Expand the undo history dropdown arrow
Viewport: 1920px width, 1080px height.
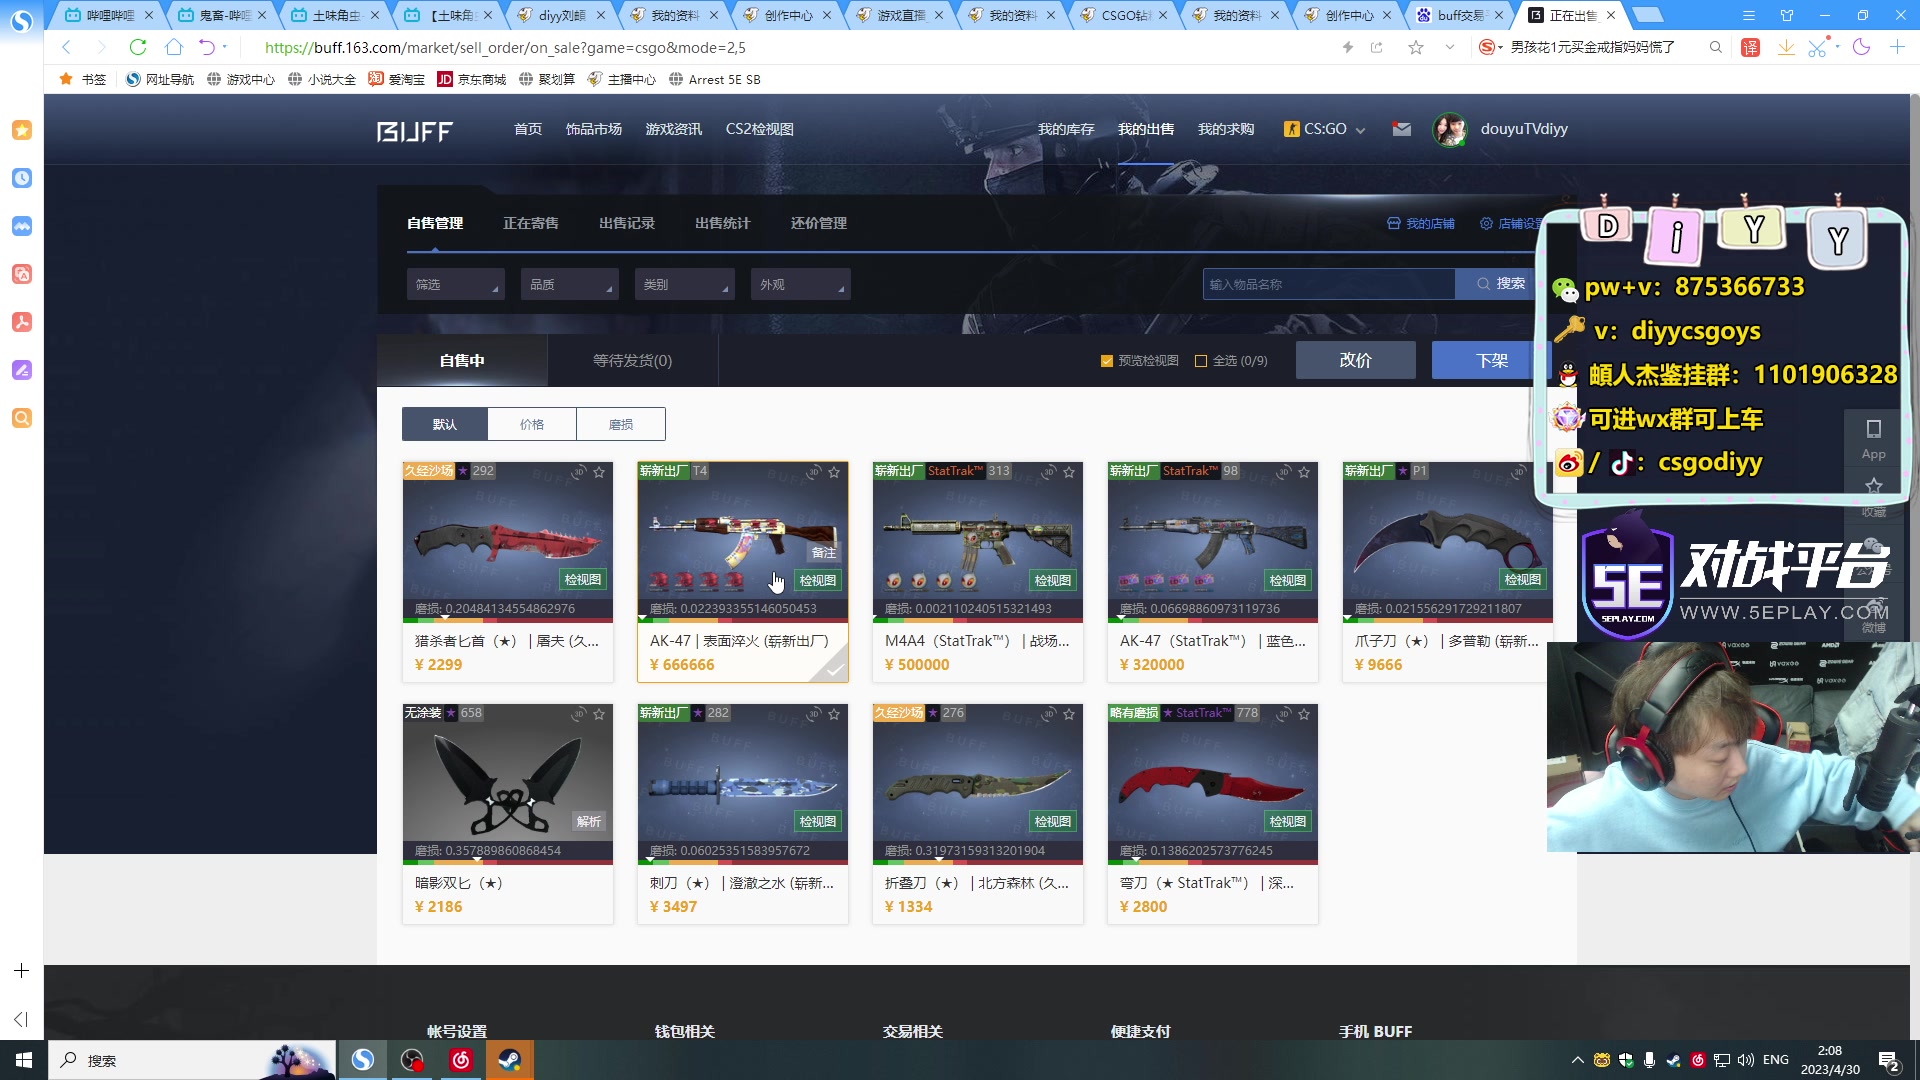click(x=225, y=47)
